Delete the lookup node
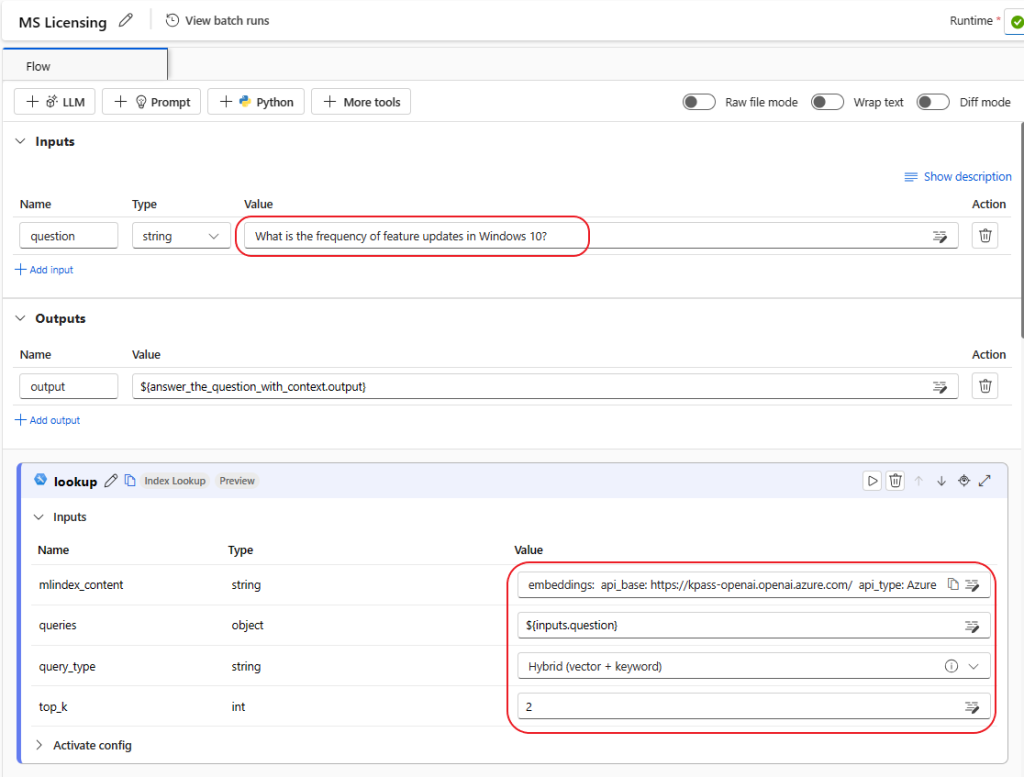This screenshot has width=1024, height=777. coord(895,481)
